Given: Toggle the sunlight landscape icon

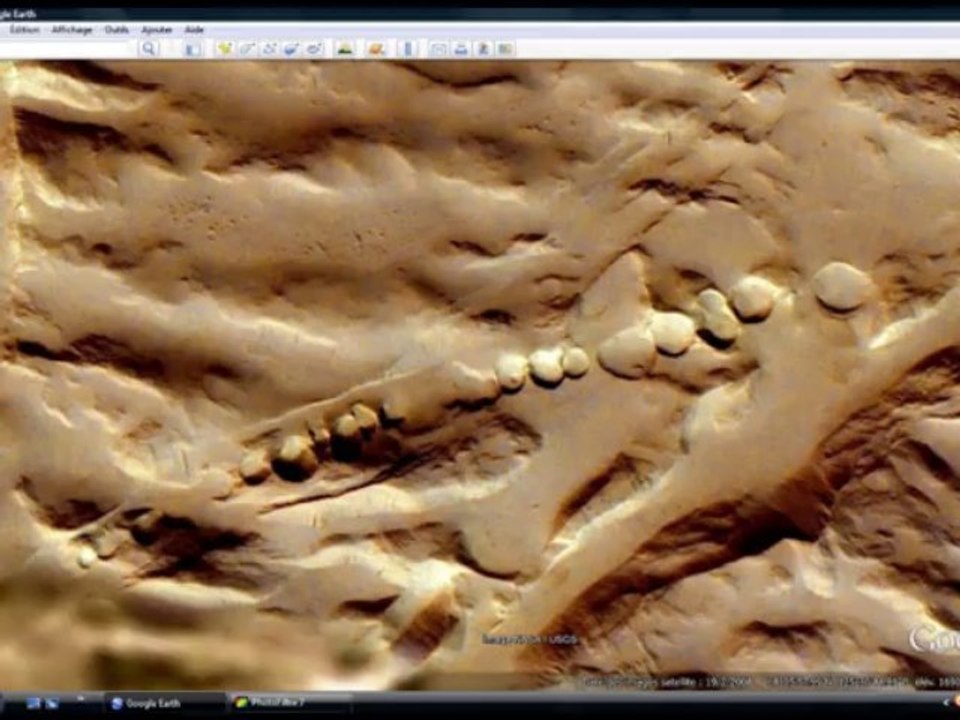Looking at the screenshot, I should pyautogui.click(x=345, y=48).
